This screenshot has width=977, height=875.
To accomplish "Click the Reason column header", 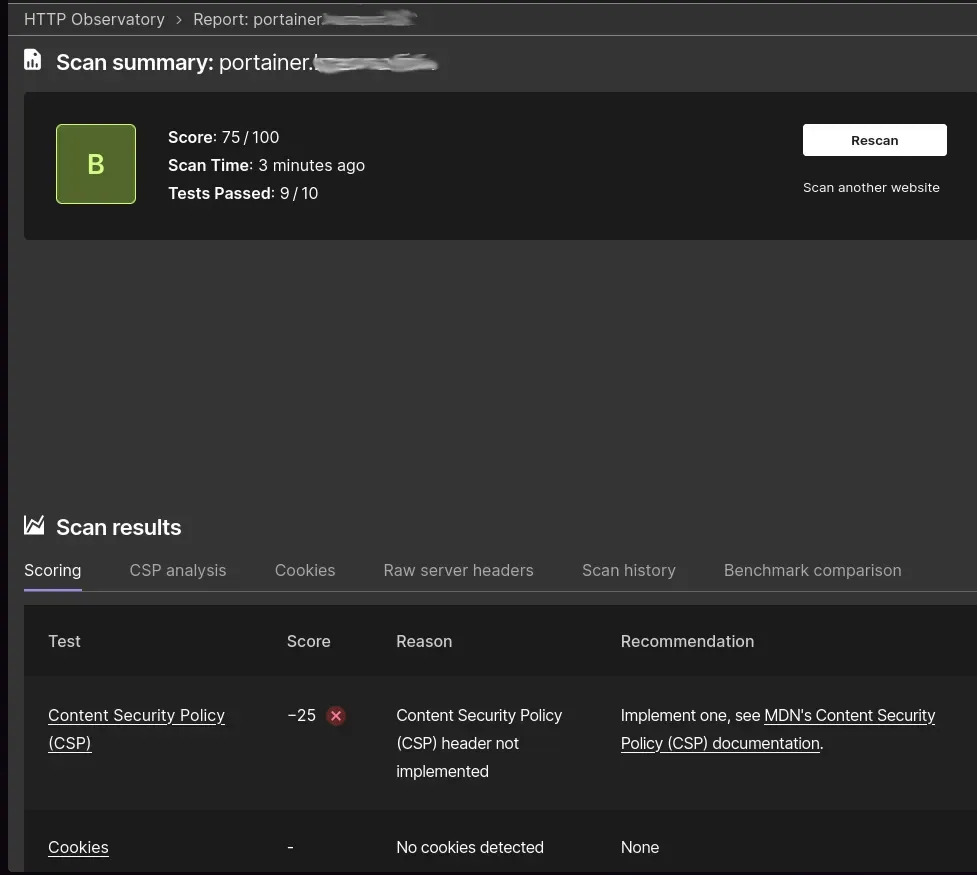I will (424, 641).
